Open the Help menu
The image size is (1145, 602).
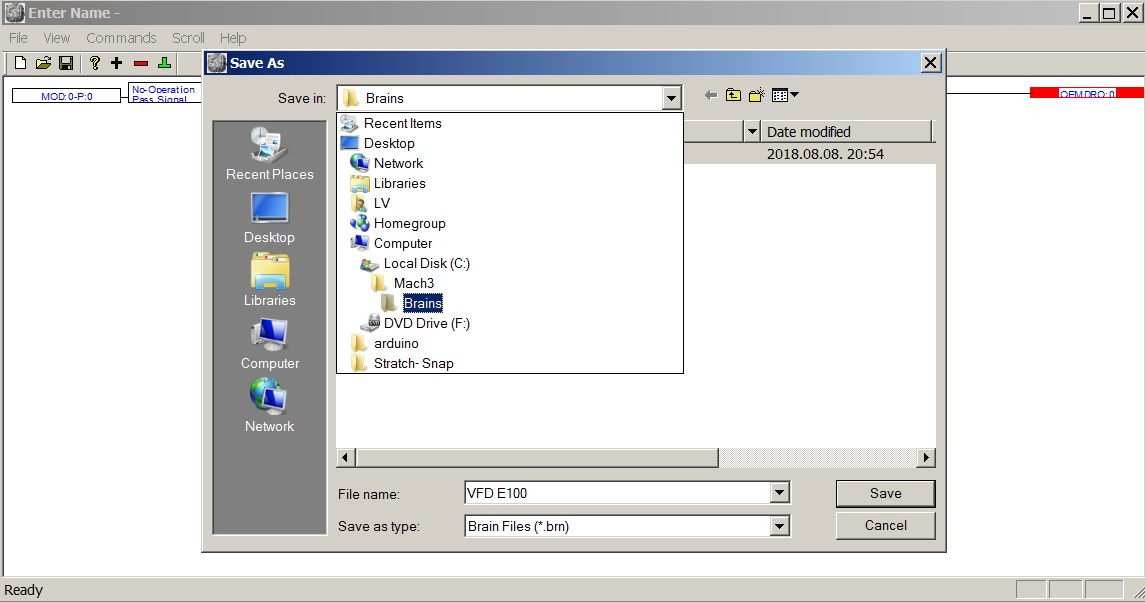tap(233, 38)
